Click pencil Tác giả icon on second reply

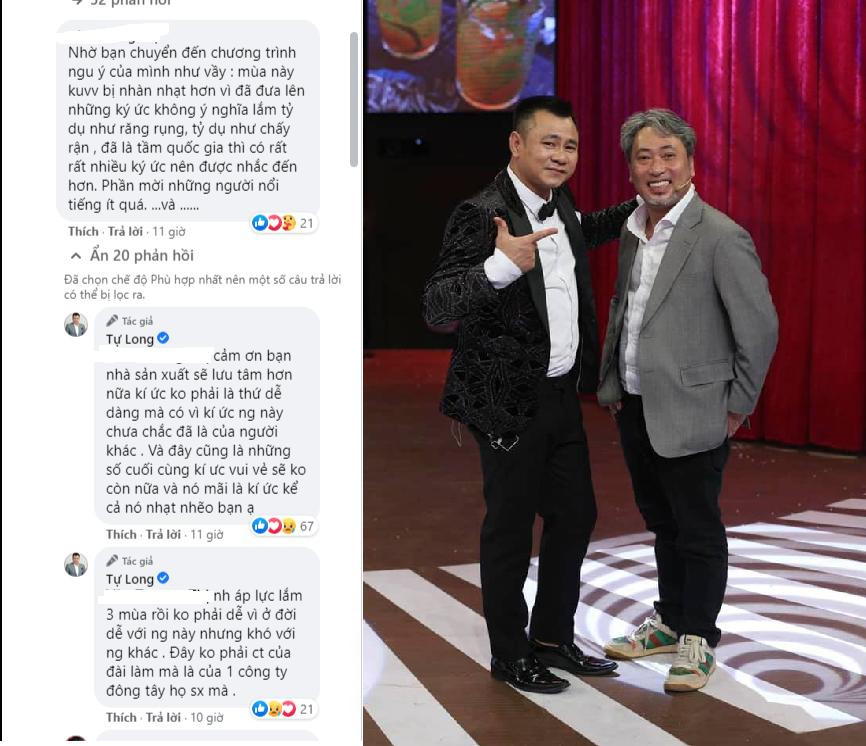pos(112,560)
